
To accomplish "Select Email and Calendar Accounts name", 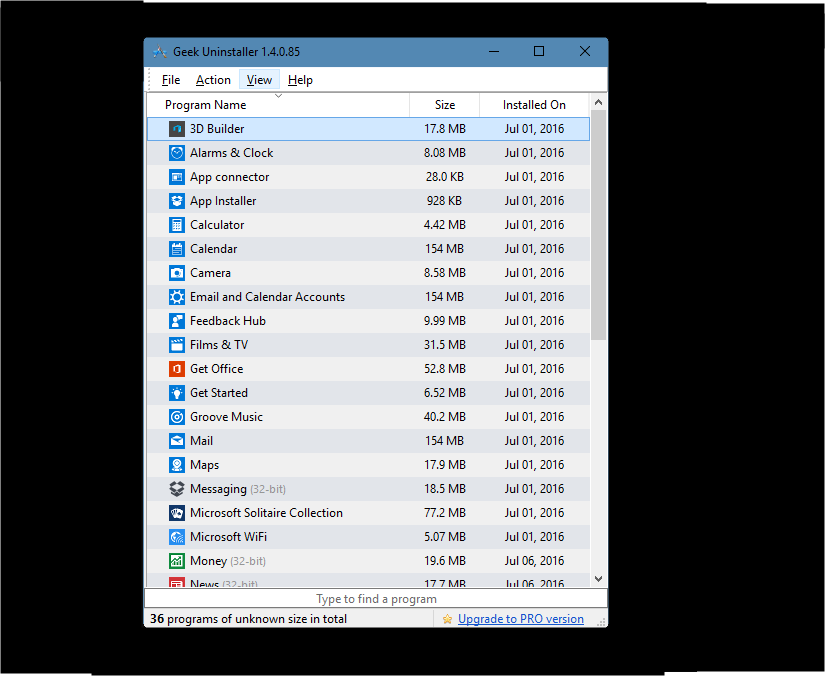I will point(267,297).
